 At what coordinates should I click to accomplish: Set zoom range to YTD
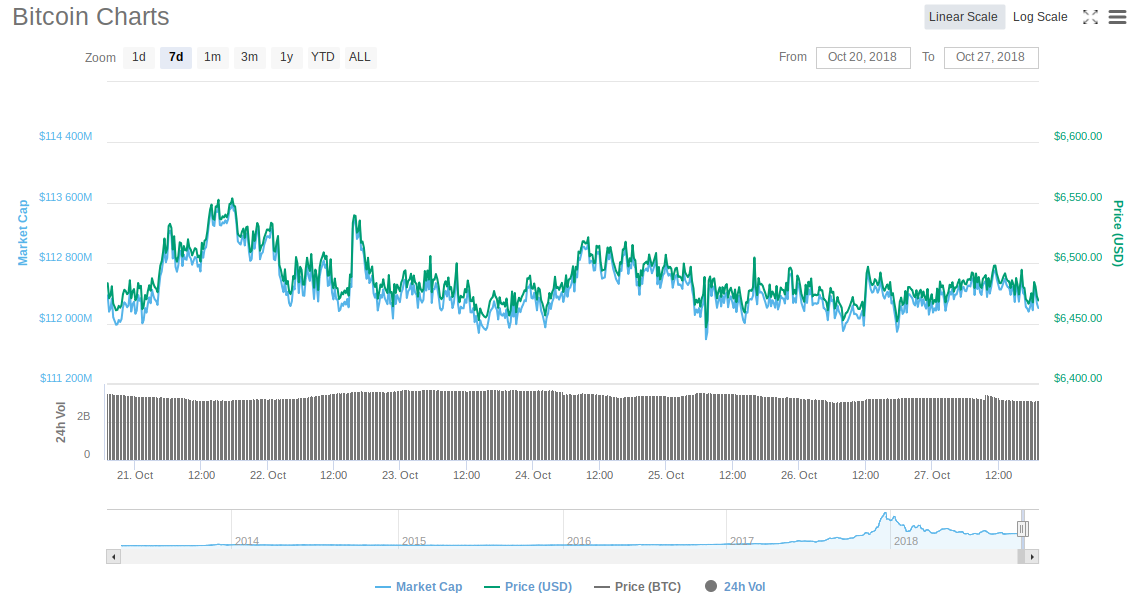coord(323,57)
